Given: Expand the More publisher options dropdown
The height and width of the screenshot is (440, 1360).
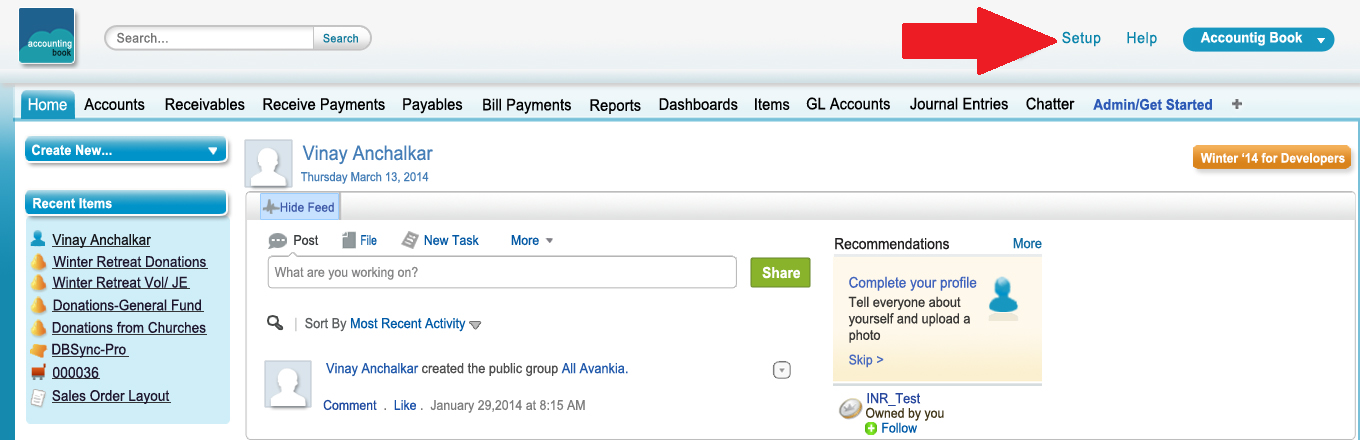Looking at the screenshot, I should 532,240.
